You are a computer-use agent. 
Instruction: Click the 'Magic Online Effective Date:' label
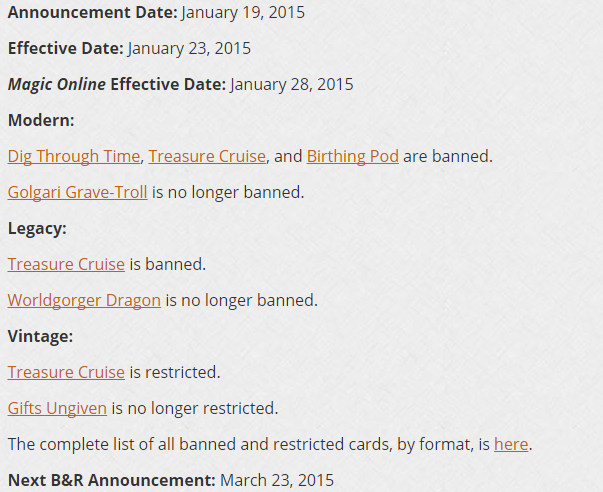116,84
